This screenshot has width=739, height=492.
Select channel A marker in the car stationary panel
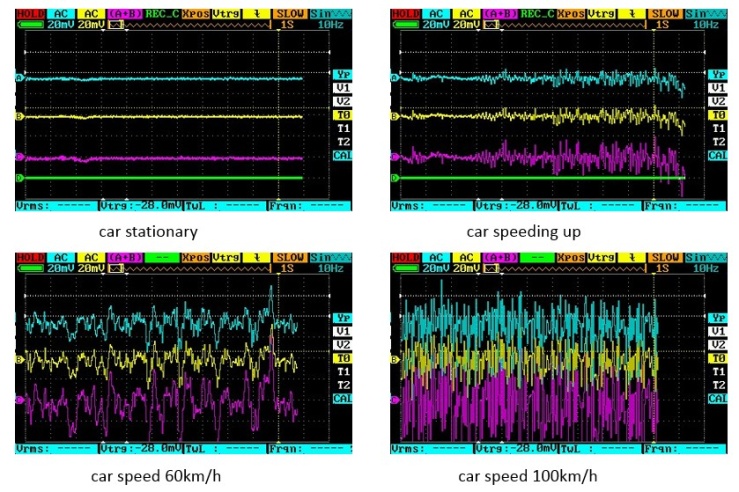pyautogui.click(x=19, y=78)
